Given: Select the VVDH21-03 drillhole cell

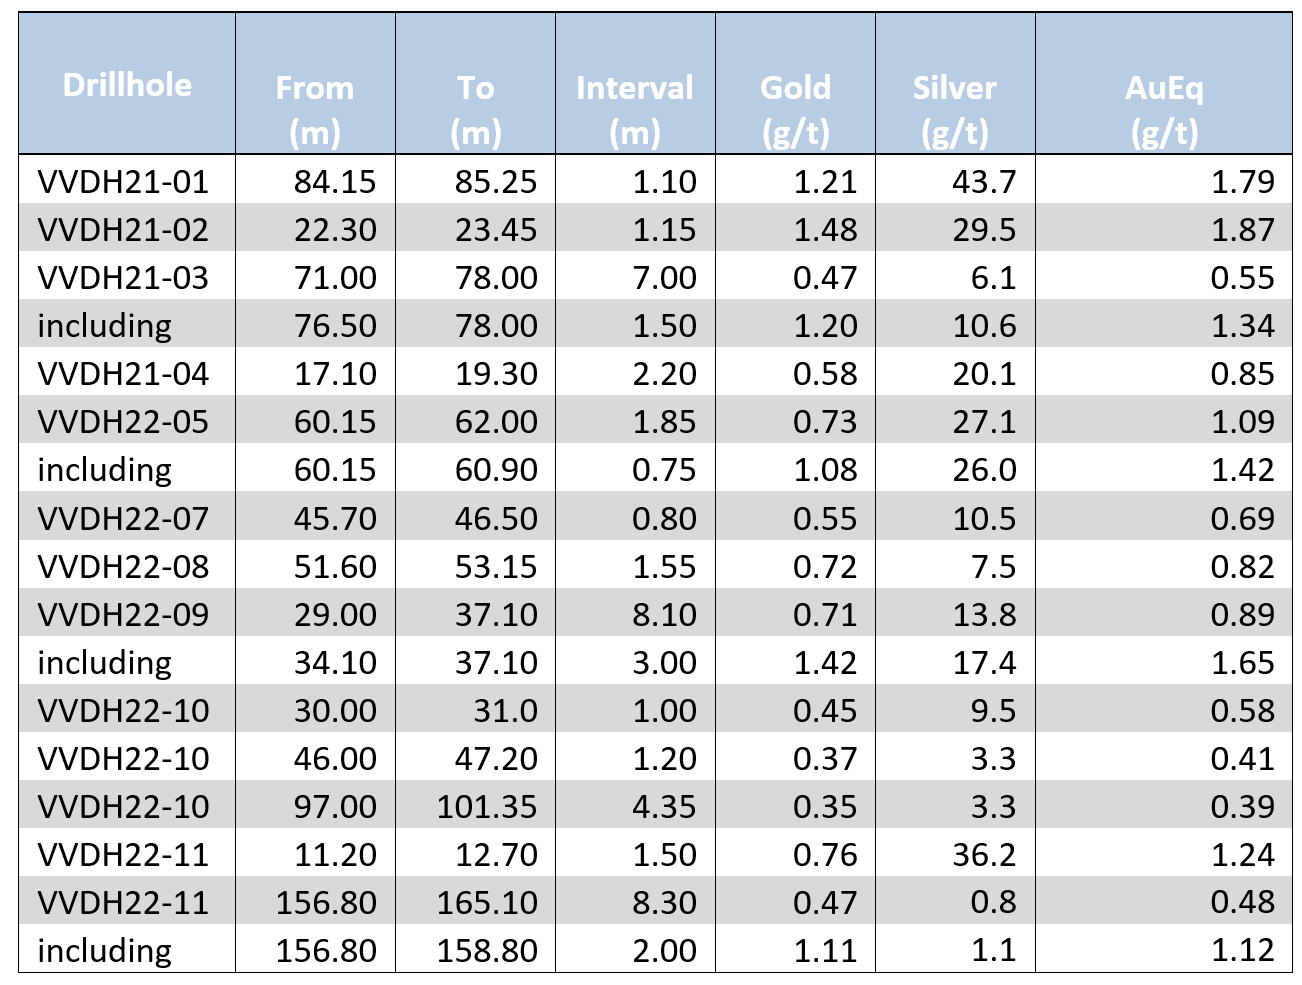Looking at the screenshot, I should click(123, 277).
